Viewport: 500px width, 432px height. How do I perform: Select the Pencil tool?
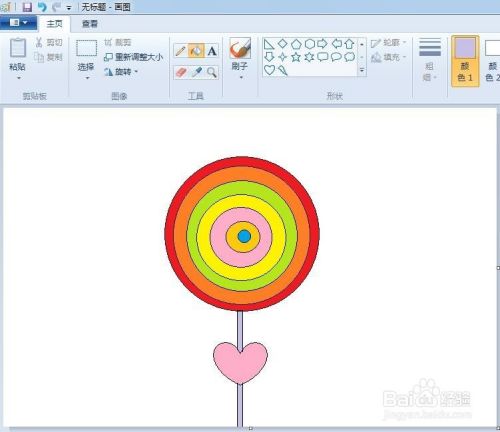pos(180,51)
